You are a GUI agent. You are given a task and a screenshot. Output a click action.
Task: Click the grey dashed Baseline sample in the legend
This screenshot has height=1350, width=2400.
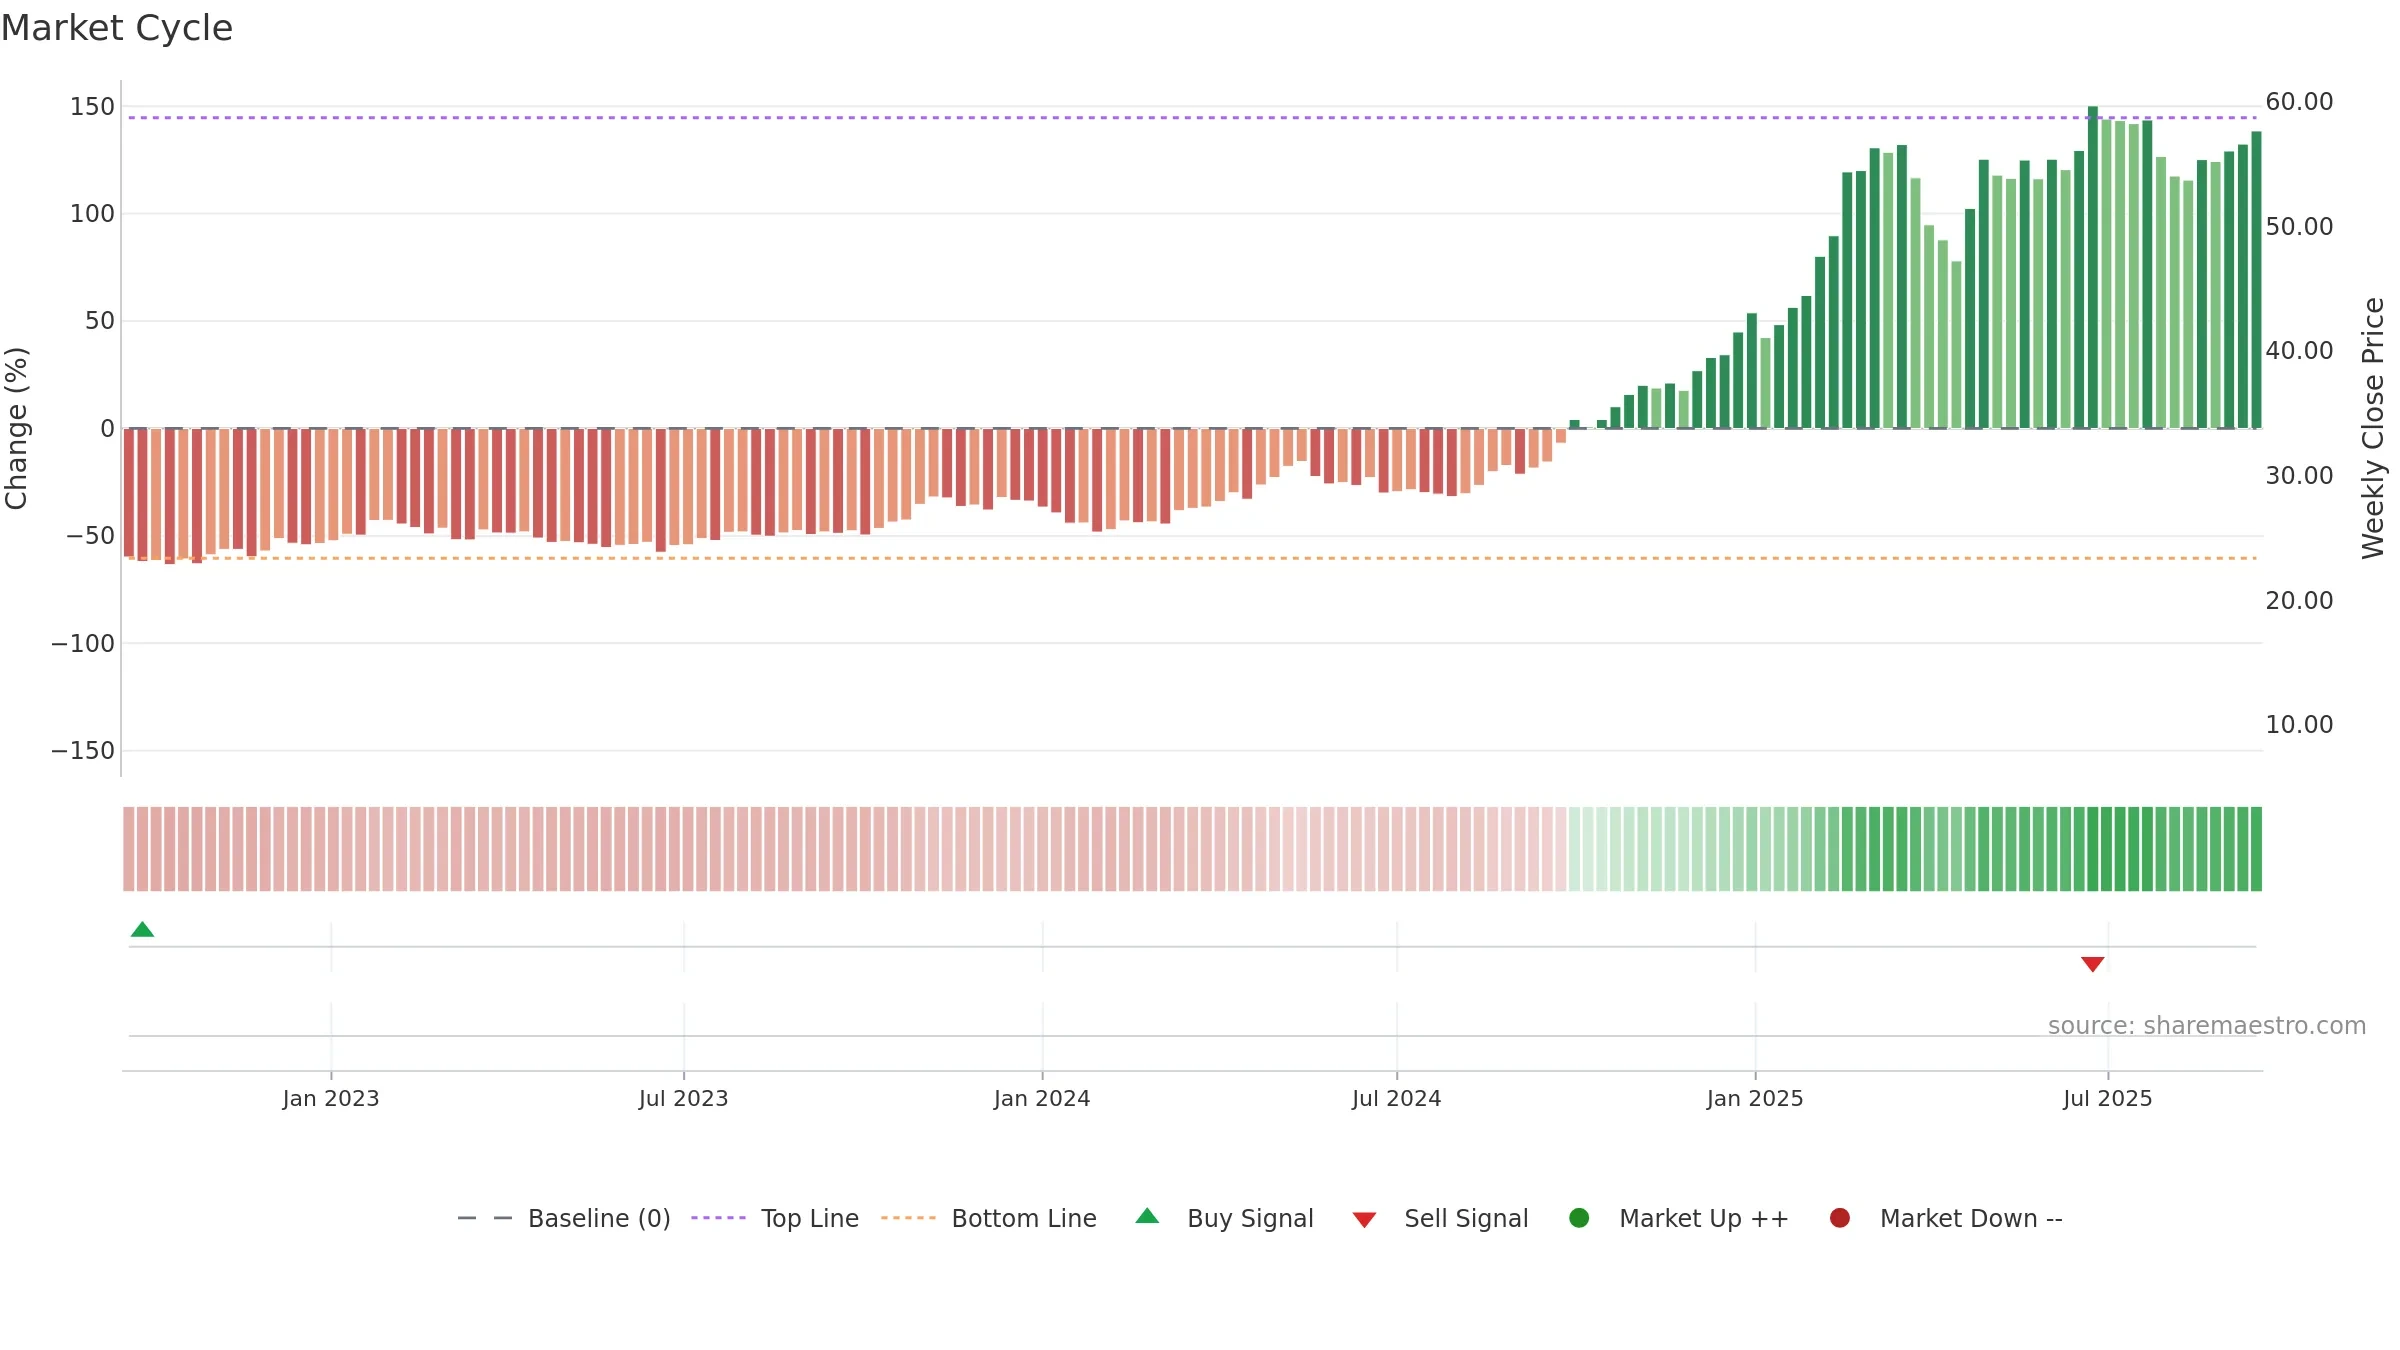[485, 1218]
